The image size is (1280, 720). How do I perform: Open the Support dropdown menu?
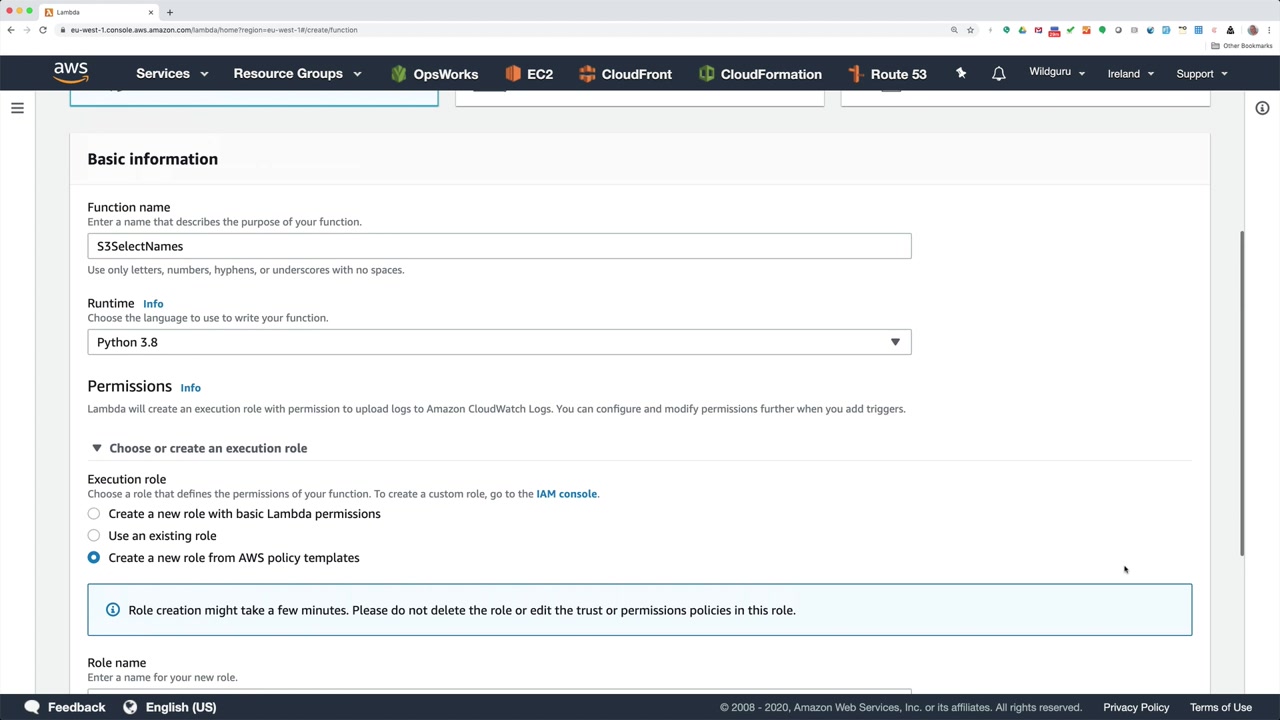point(1202,74)
